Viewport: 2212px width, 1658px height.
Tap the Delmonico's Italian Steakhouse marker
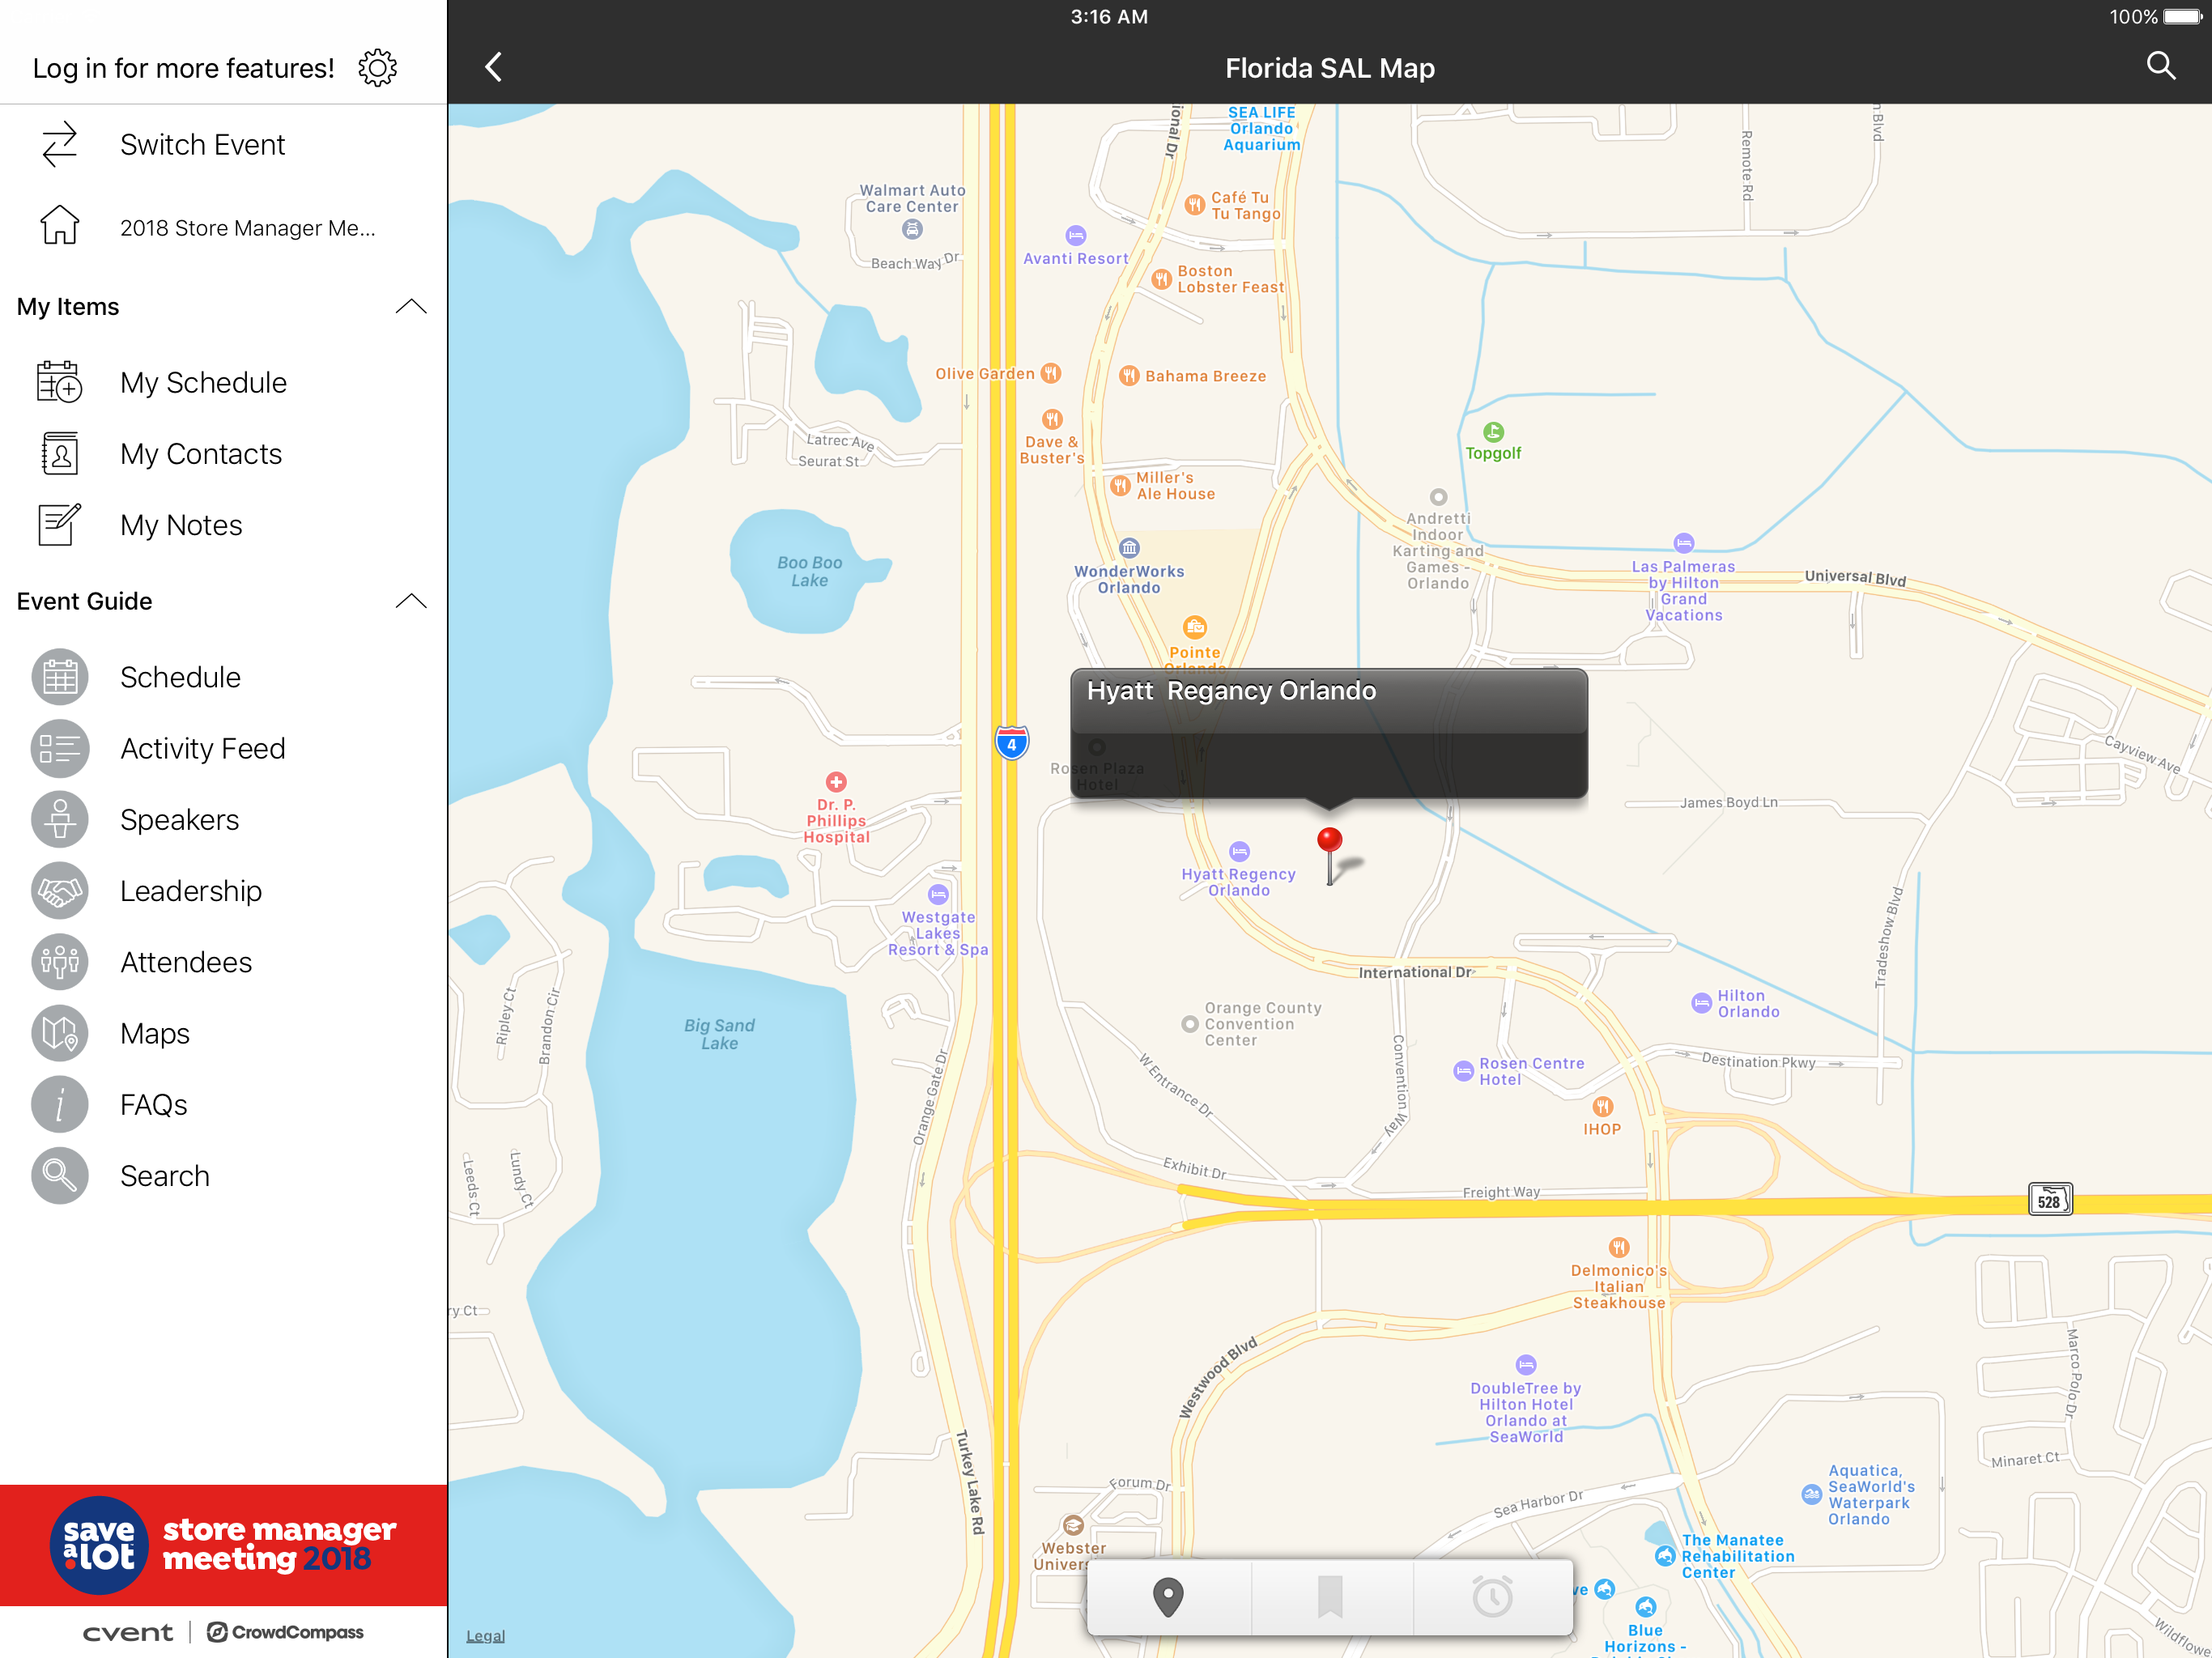(1619, 1247)
